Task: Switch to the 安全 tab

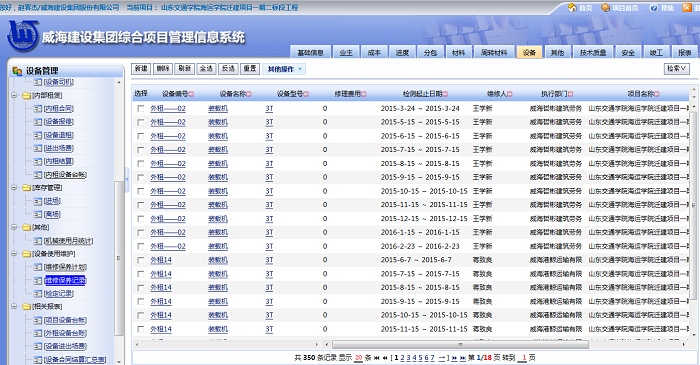Action: point(628,52)
